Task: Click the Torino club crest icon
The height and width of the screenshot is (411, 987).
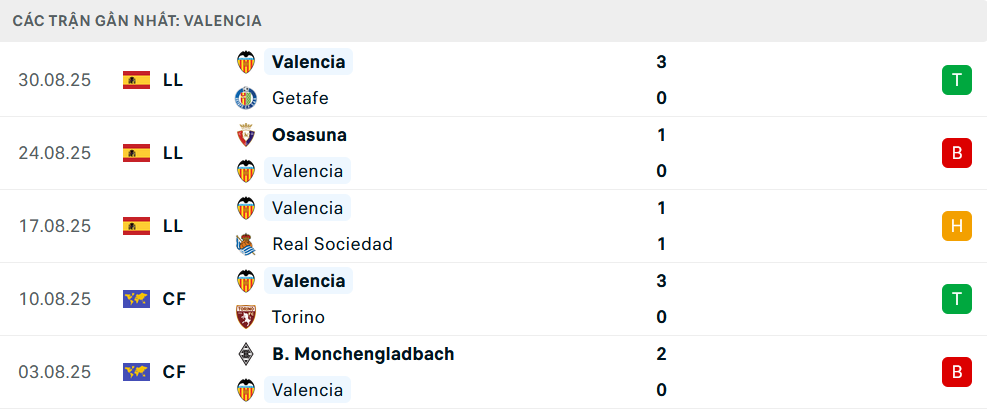Action: 245,317
